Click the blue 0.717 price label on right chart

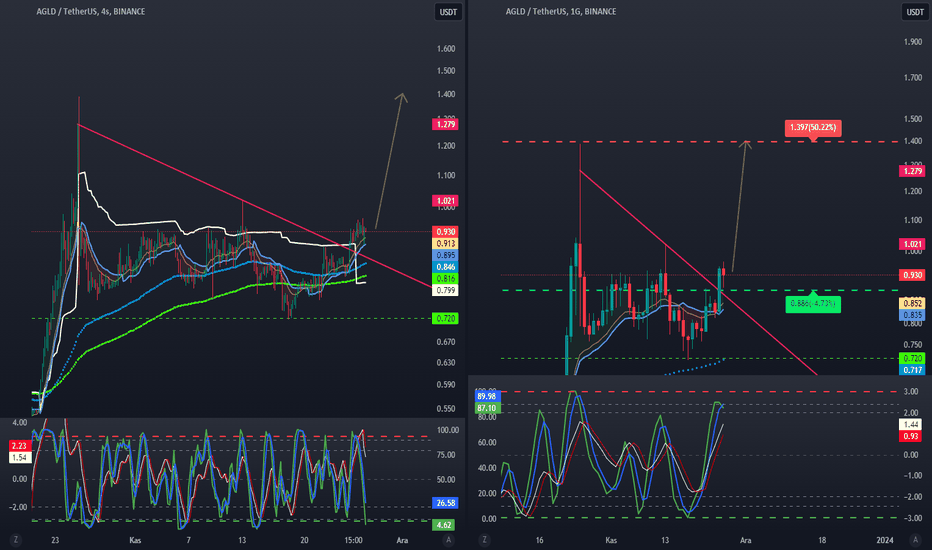click(x=912, y=370)
